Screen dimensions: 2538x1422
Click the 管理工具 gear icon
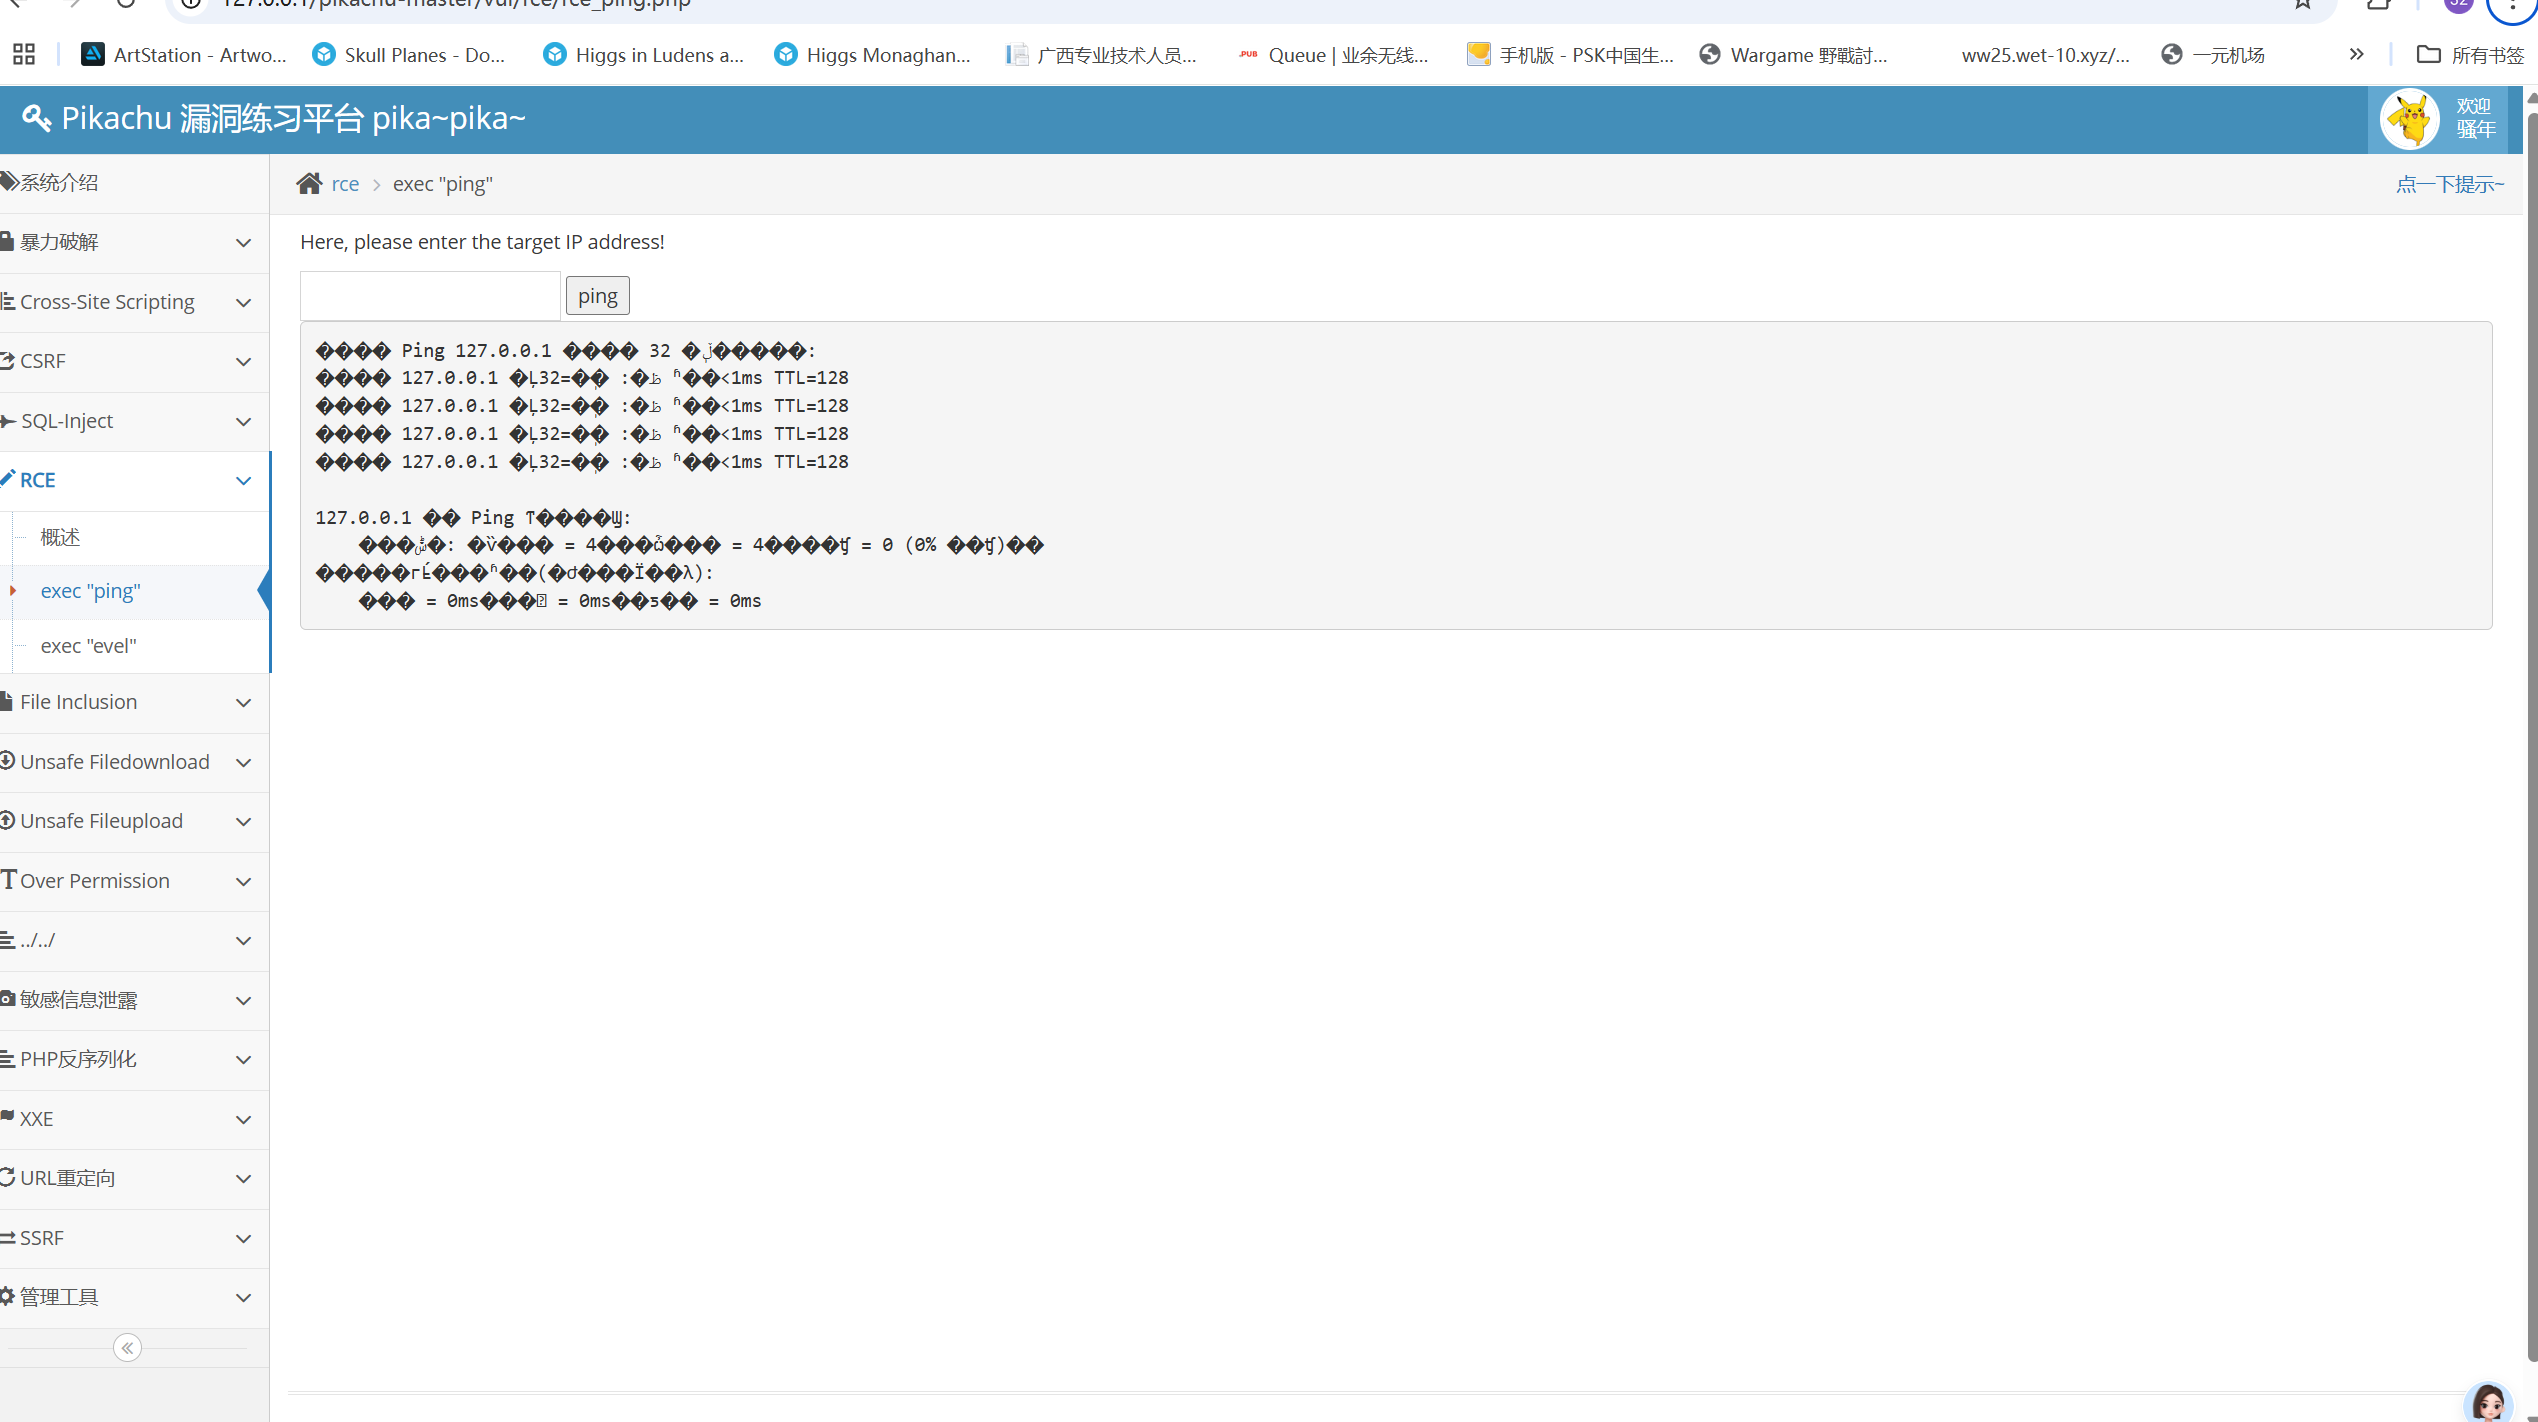[x=7, y=1296]
